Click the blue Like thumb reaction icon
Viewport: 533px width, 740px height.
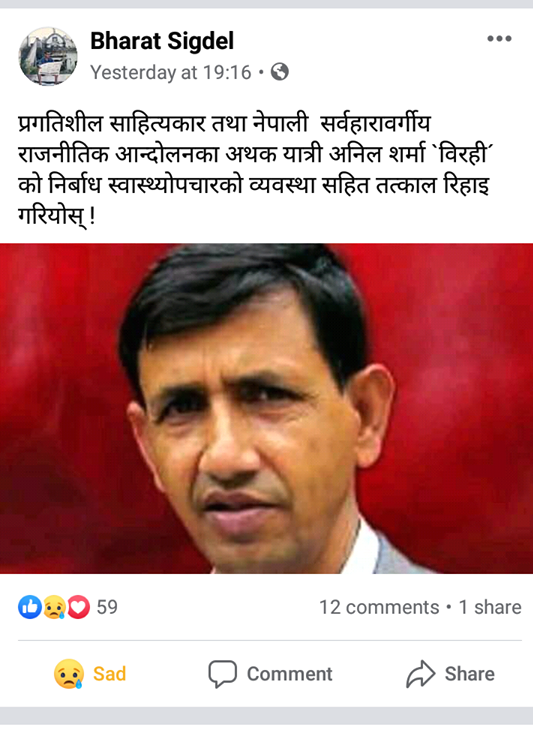(x=29, y=607)
